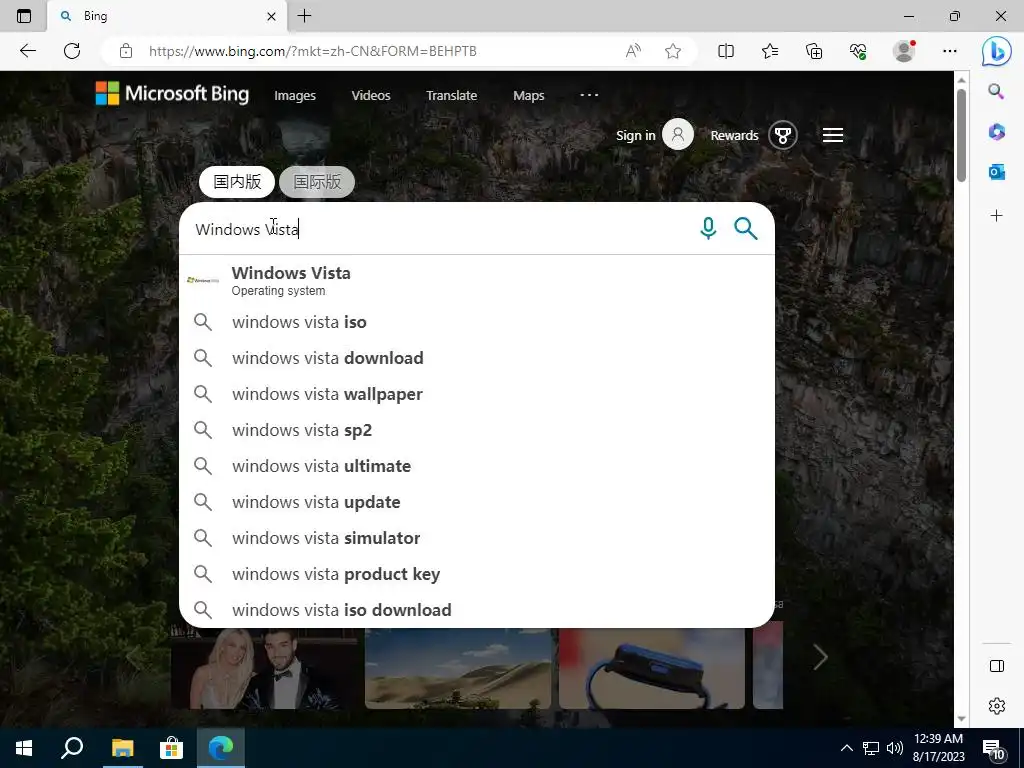Open Images in Bing navigation
This screenshot has height=768, width=1024.
[x=295, y=96]
